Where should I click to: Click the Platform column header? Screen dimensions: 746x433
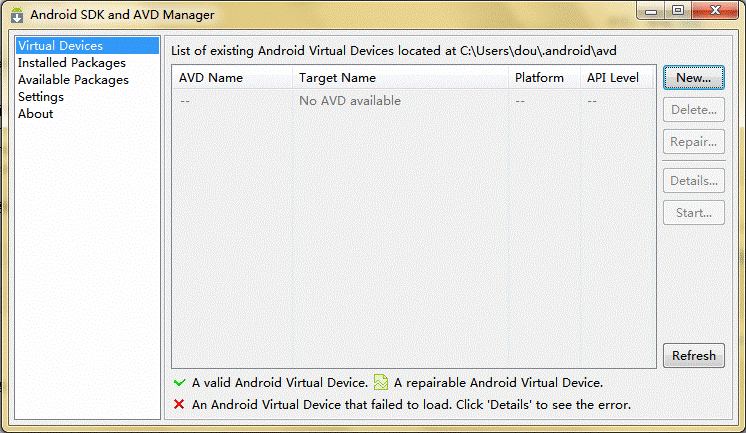click(544, 78)
